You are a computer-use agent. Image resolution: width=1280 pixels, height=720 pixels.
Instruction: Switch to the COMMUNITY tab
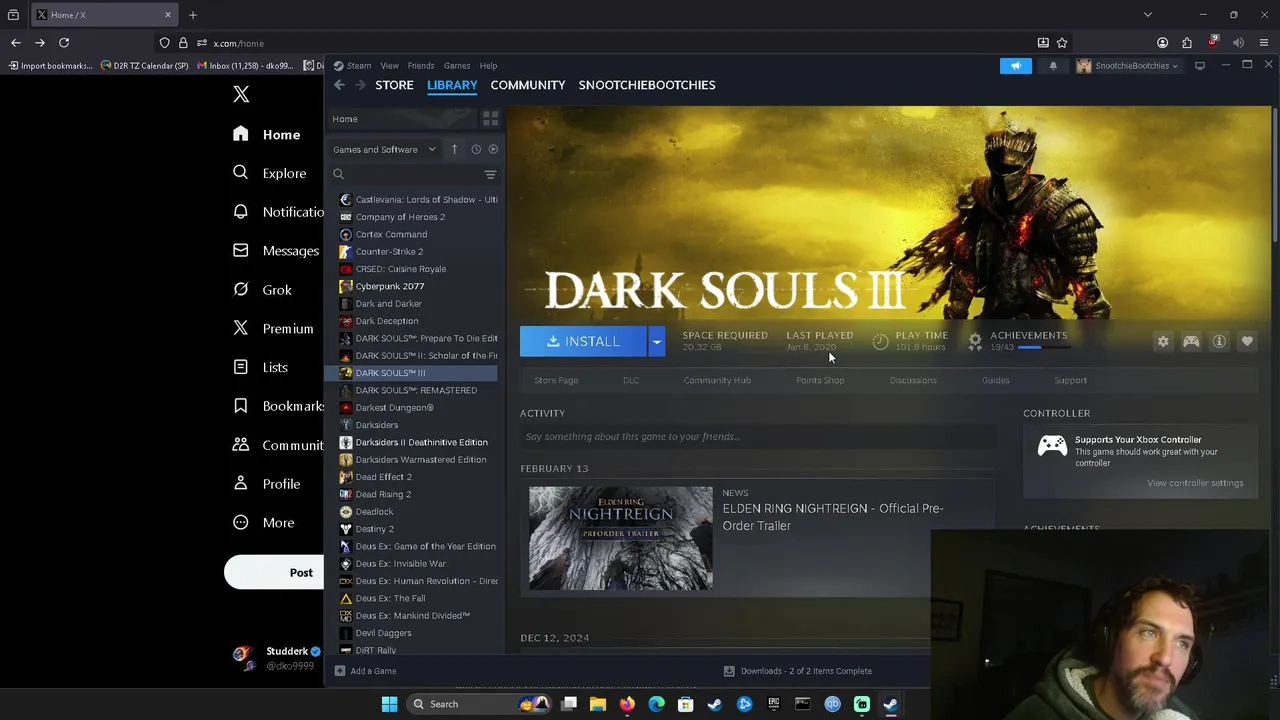pyautogui.click(x=528, y=85)
